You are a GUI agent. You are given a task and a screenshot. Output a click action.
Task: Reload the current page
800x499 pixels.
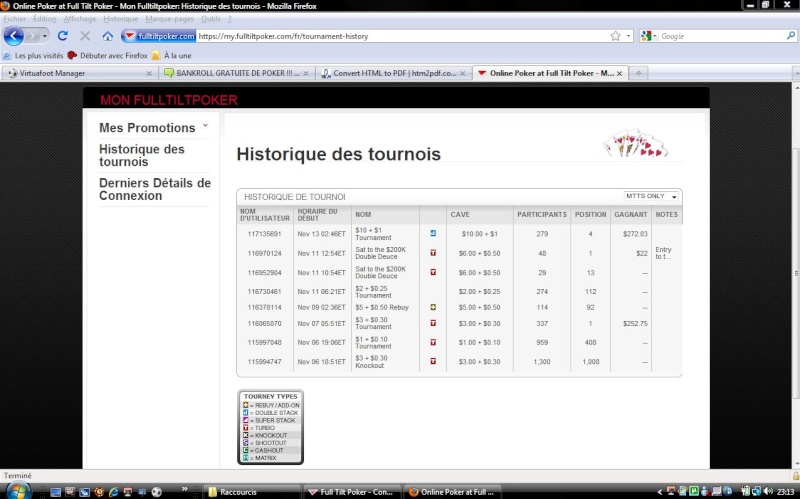(x=63, y=36)
